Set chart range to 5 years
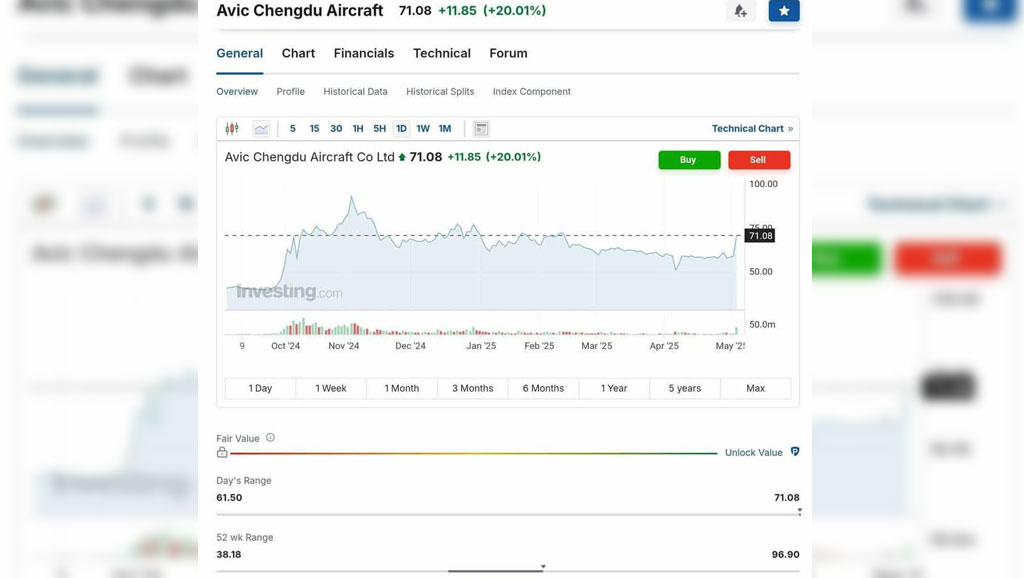Image resolution: width=1024 pixels, height=578 pixels. 684,388
